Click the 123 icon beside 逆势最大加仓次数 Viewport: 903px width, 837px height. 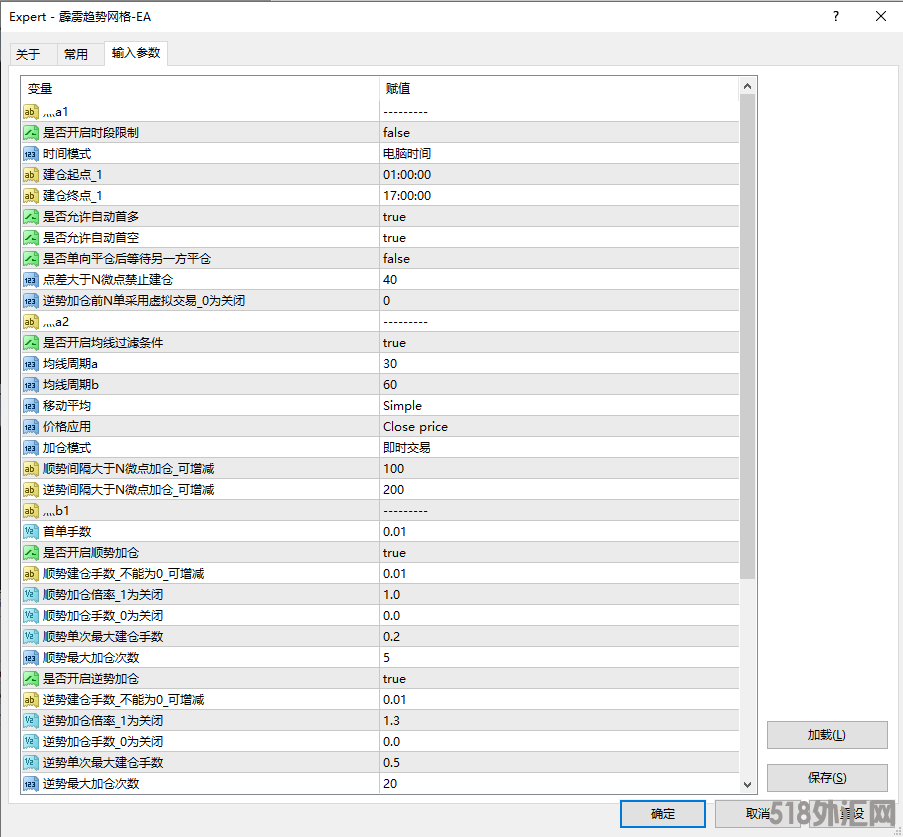point(30,783)
